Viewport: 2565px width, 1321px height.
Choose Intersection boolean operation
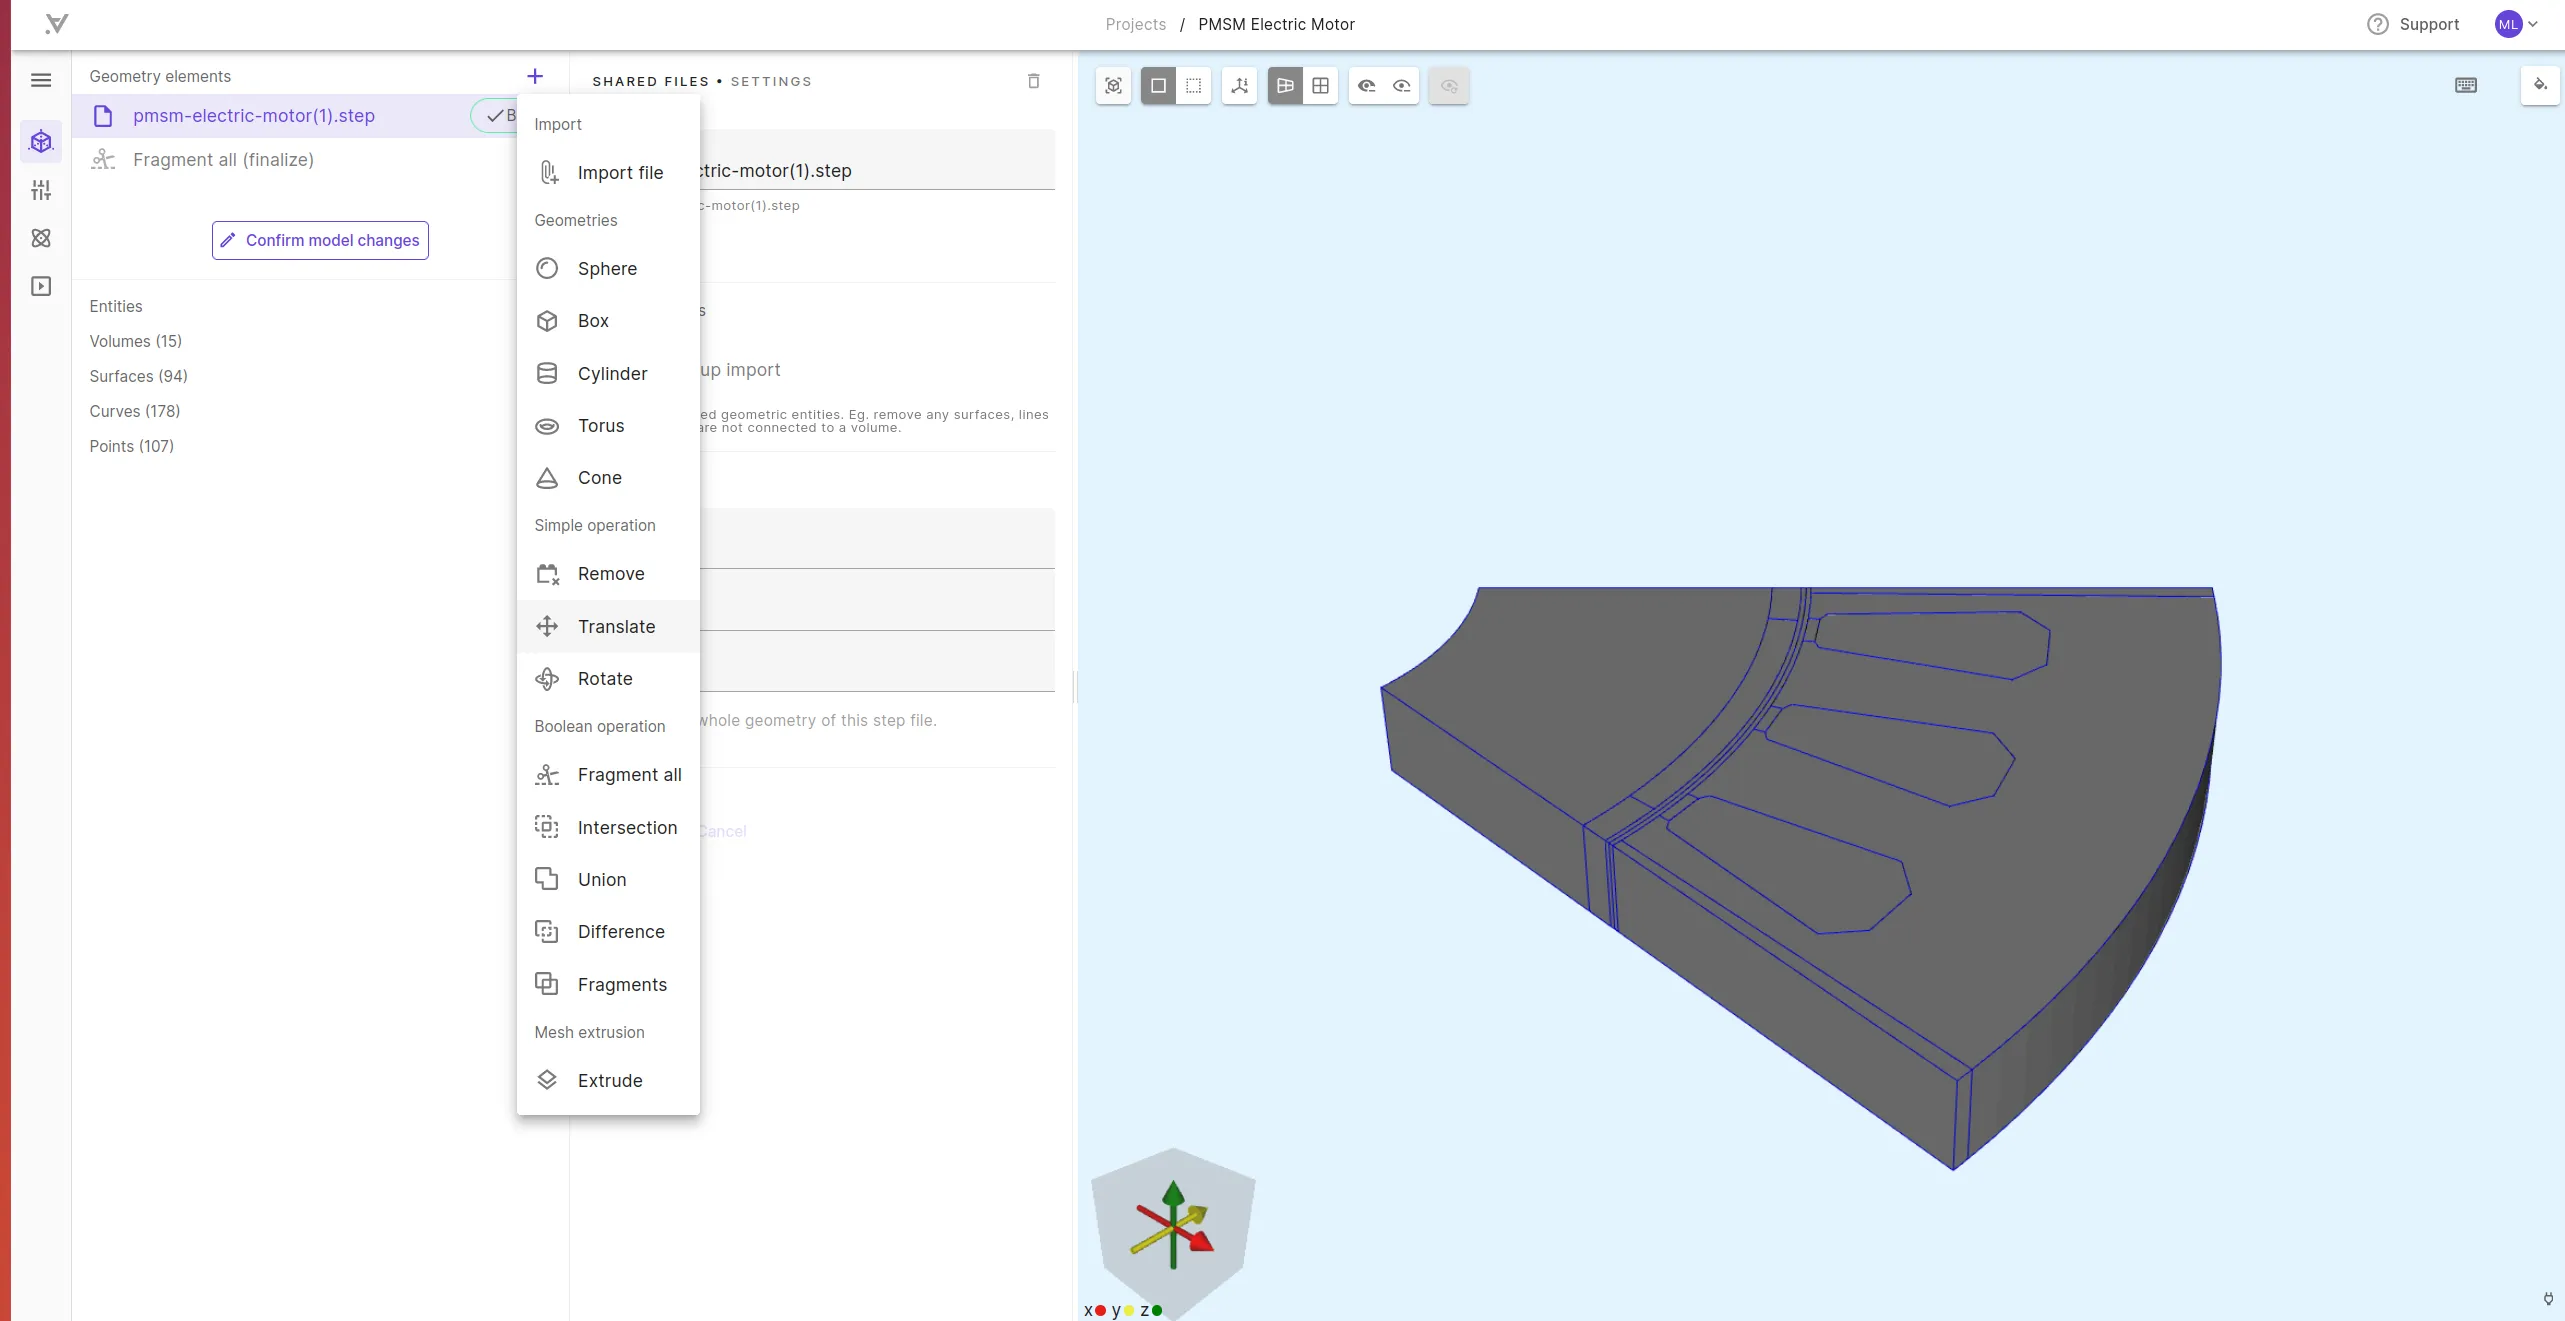tap(608, 828)
